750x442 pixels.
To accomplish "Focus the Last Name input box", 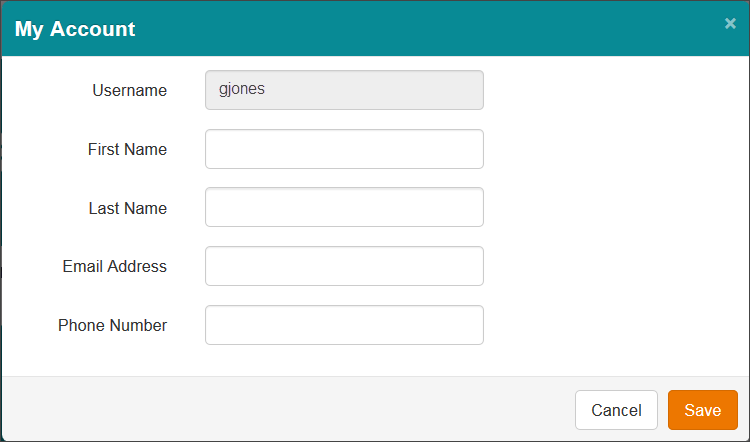I will pos(344,207).
